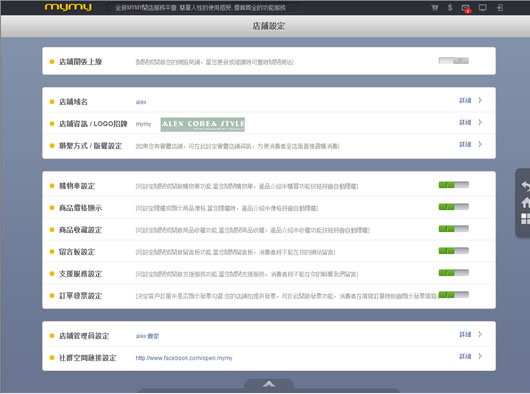Click the bottom up-arrow panel expander
Viewport: 530px width, 394px height.
tap(269, 384)
